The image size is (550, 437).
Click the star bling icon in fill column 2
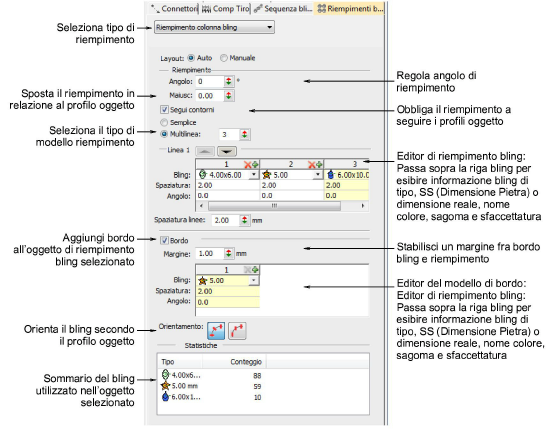pyautogui.click(x=267, y=174)
